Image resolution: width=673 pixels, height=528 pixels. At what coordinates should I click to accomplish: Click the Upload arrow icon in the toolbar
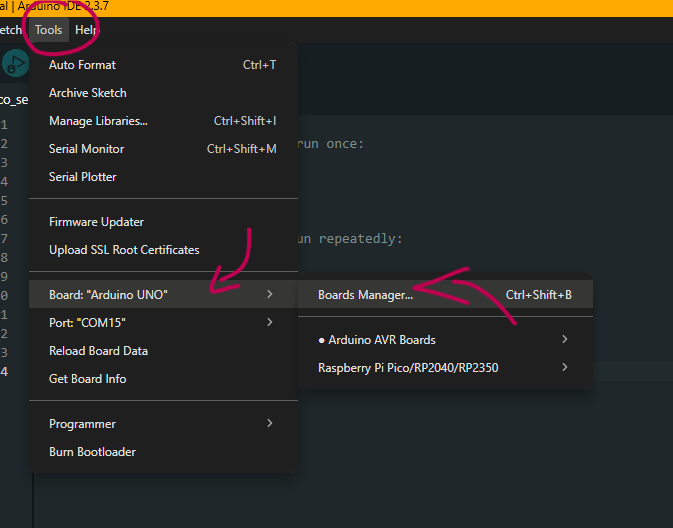point(15,65)
